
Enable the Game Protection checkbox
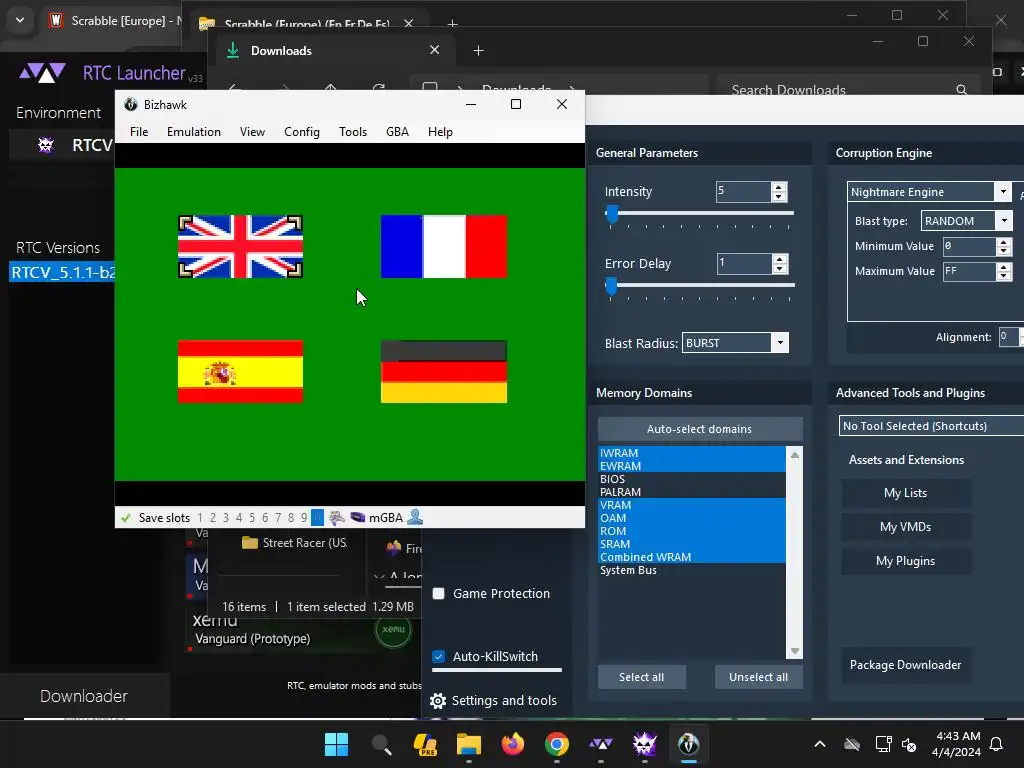coord(439,594)
